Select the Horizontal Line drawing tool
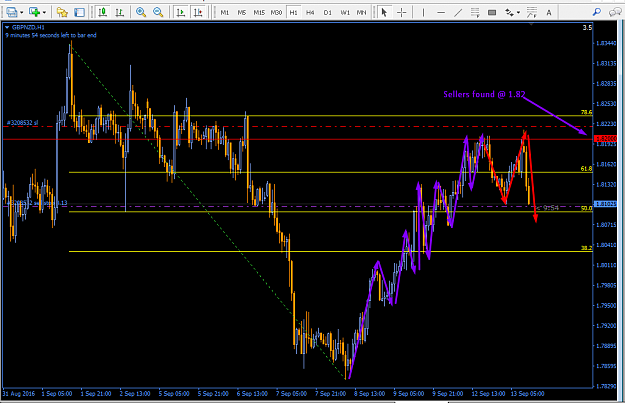The width and height of the screenshot is (625, 403). (441, 12)
